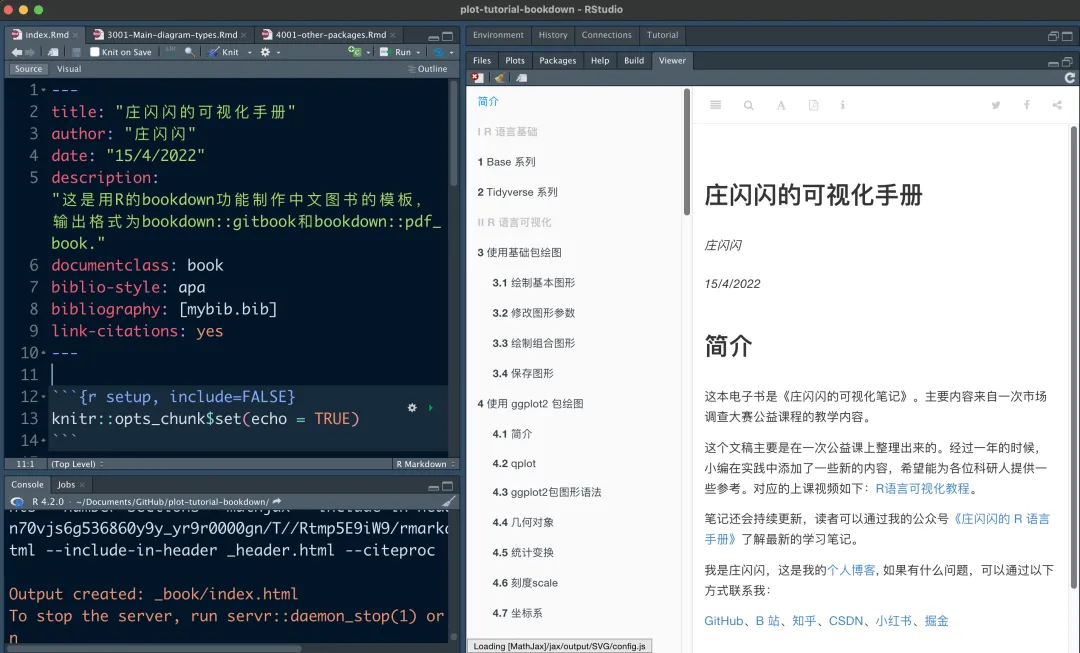Close the Jobs tab
The image size is (1080, 653).
click(82, 485)
